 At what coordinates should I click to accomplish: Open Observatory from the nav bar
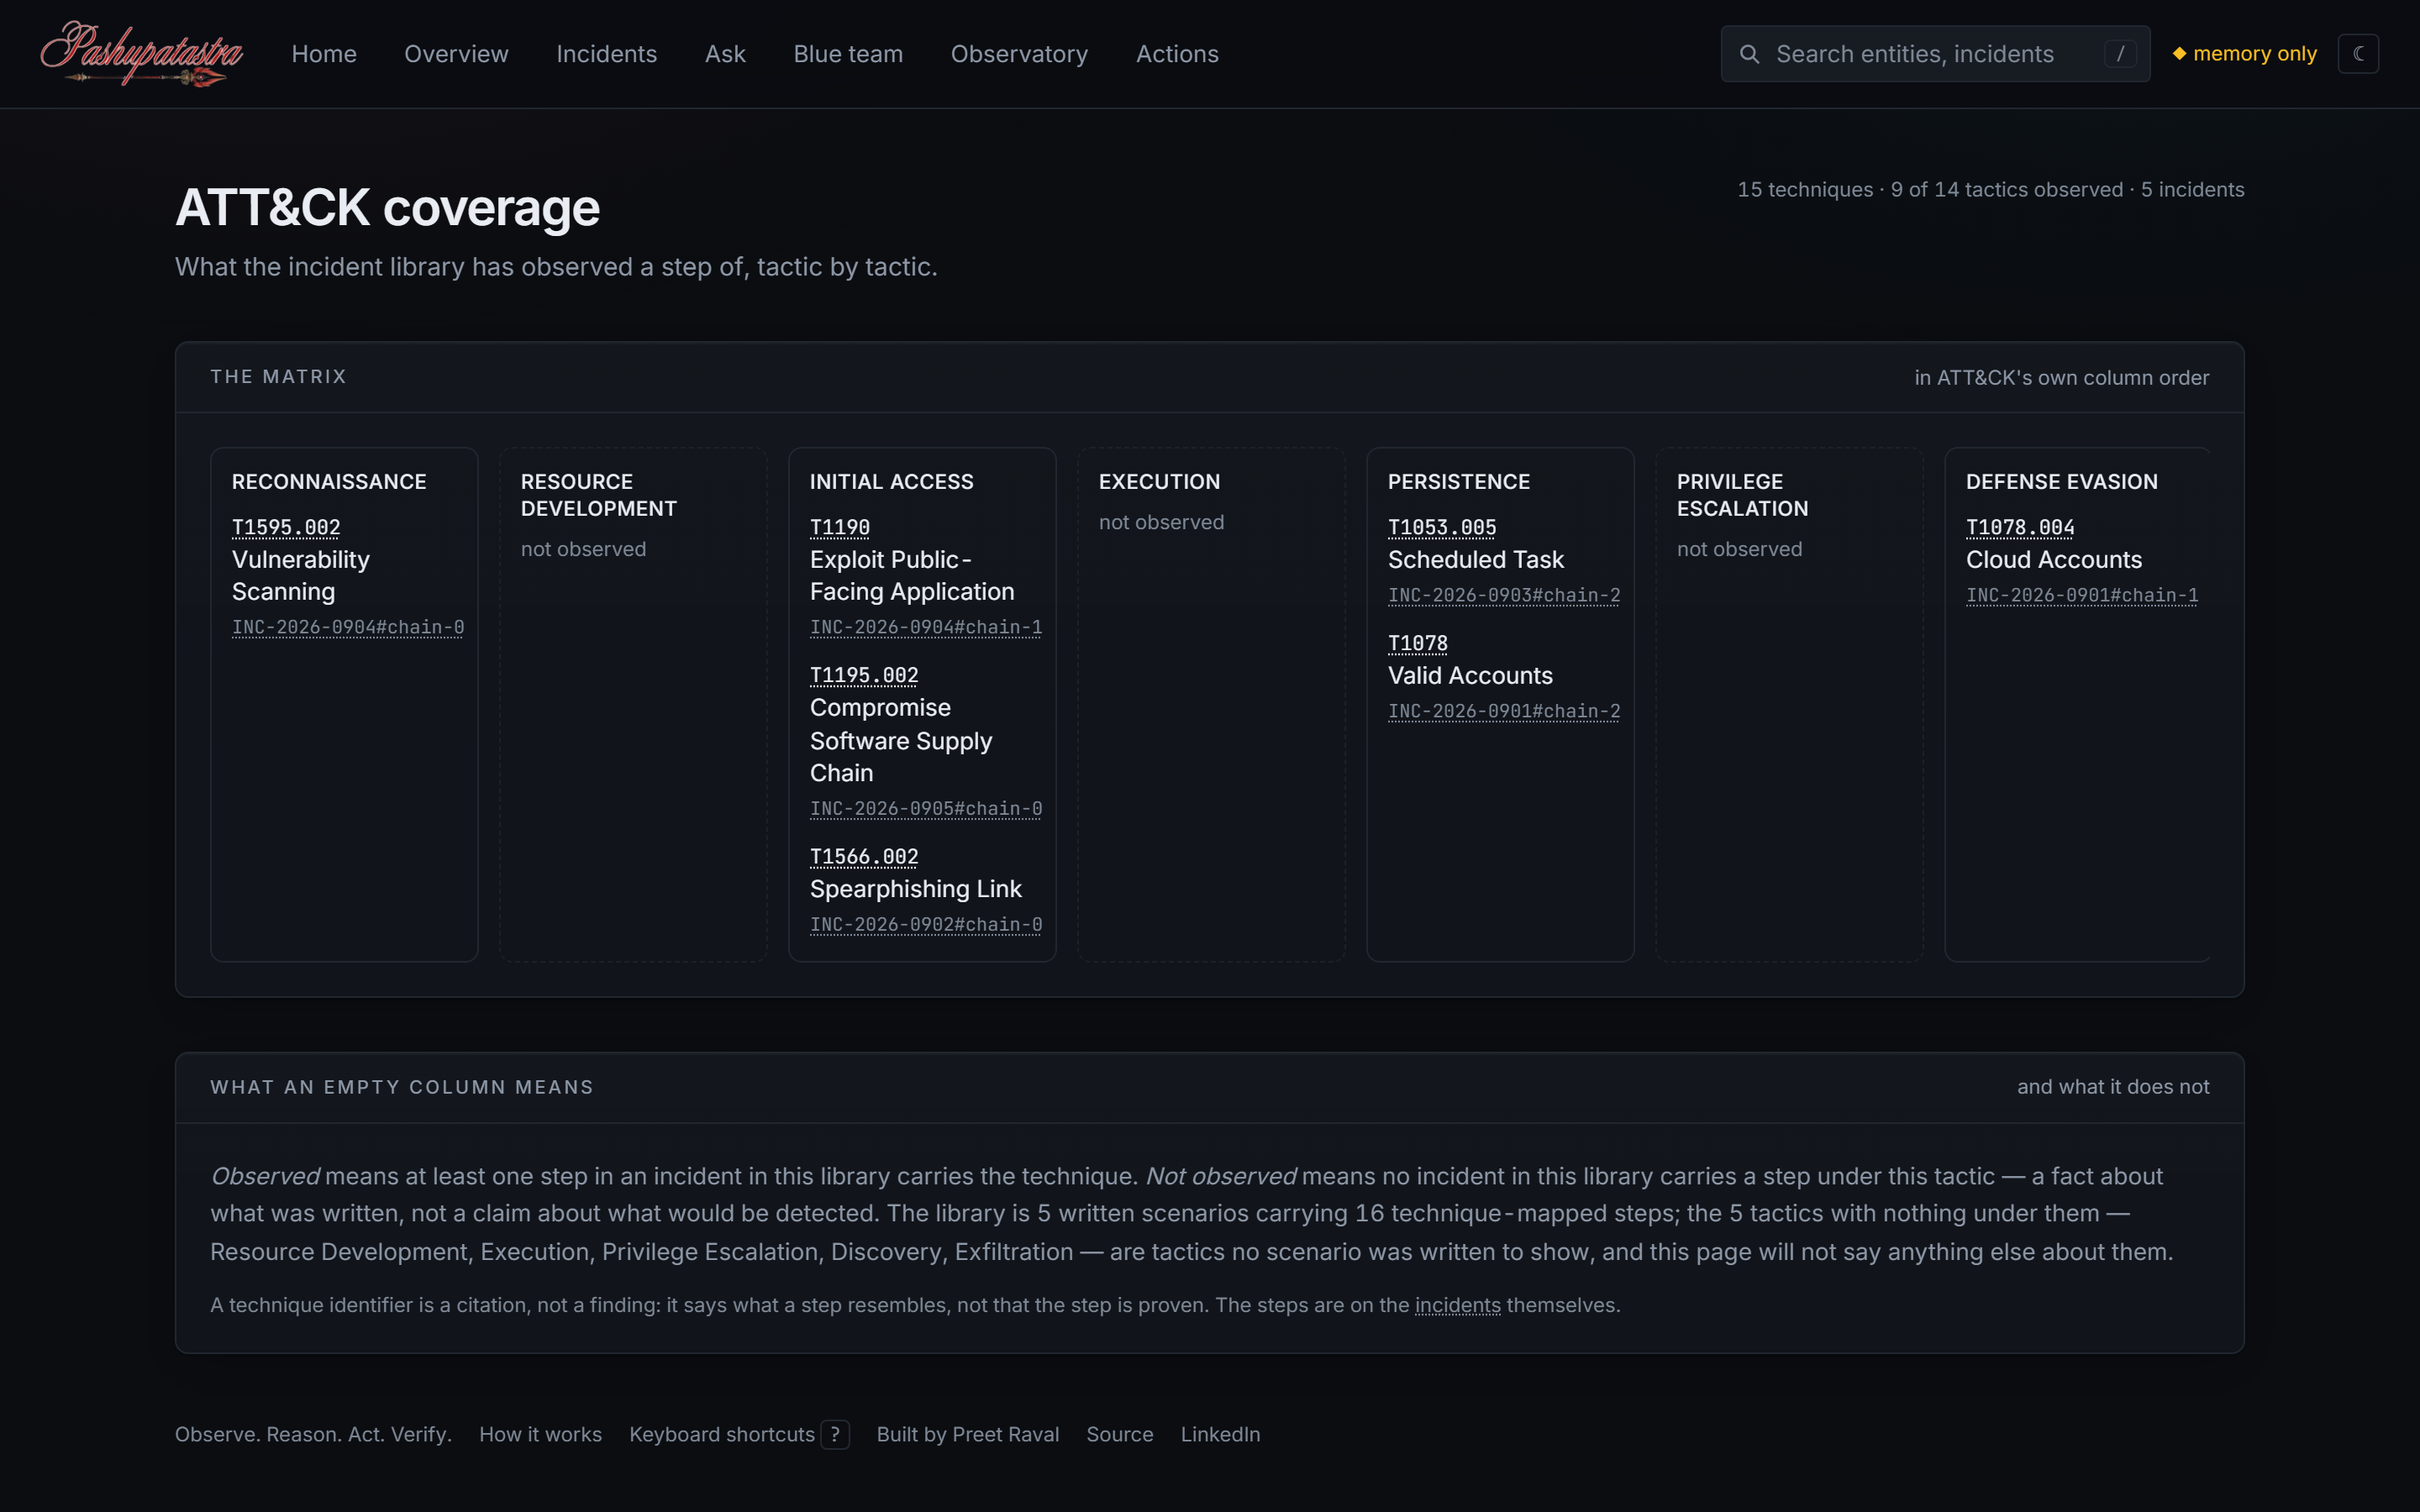[x=1019, y=54]
